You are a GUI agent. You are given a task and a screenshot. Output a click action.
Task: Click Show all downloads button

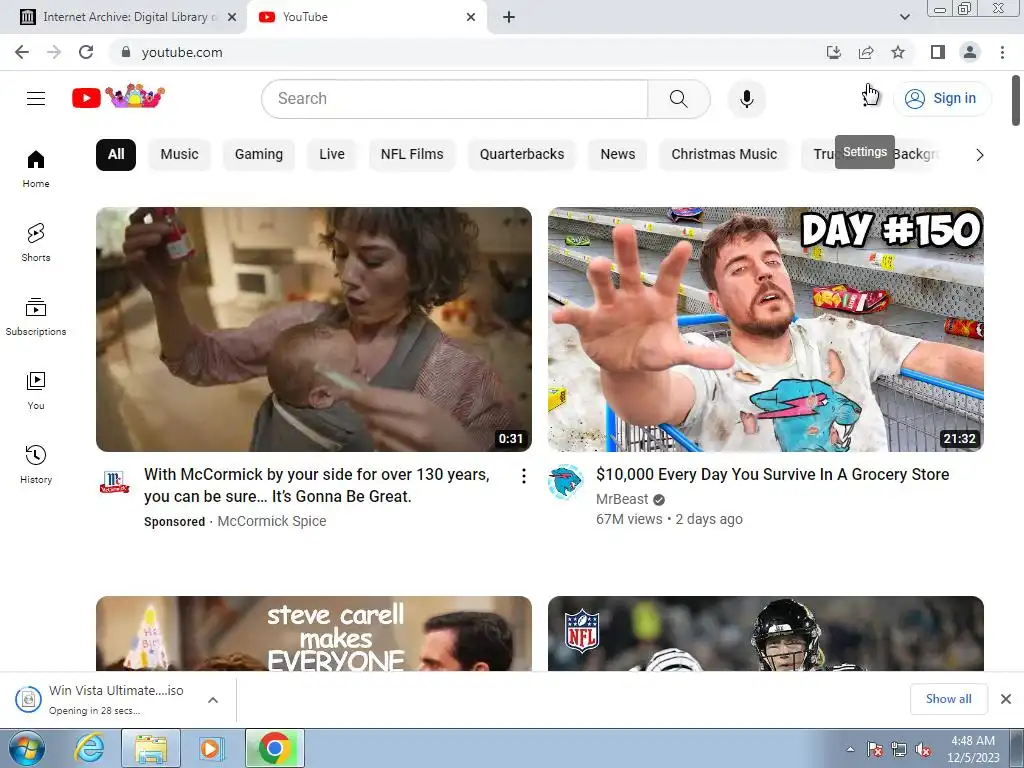[949, 699]
